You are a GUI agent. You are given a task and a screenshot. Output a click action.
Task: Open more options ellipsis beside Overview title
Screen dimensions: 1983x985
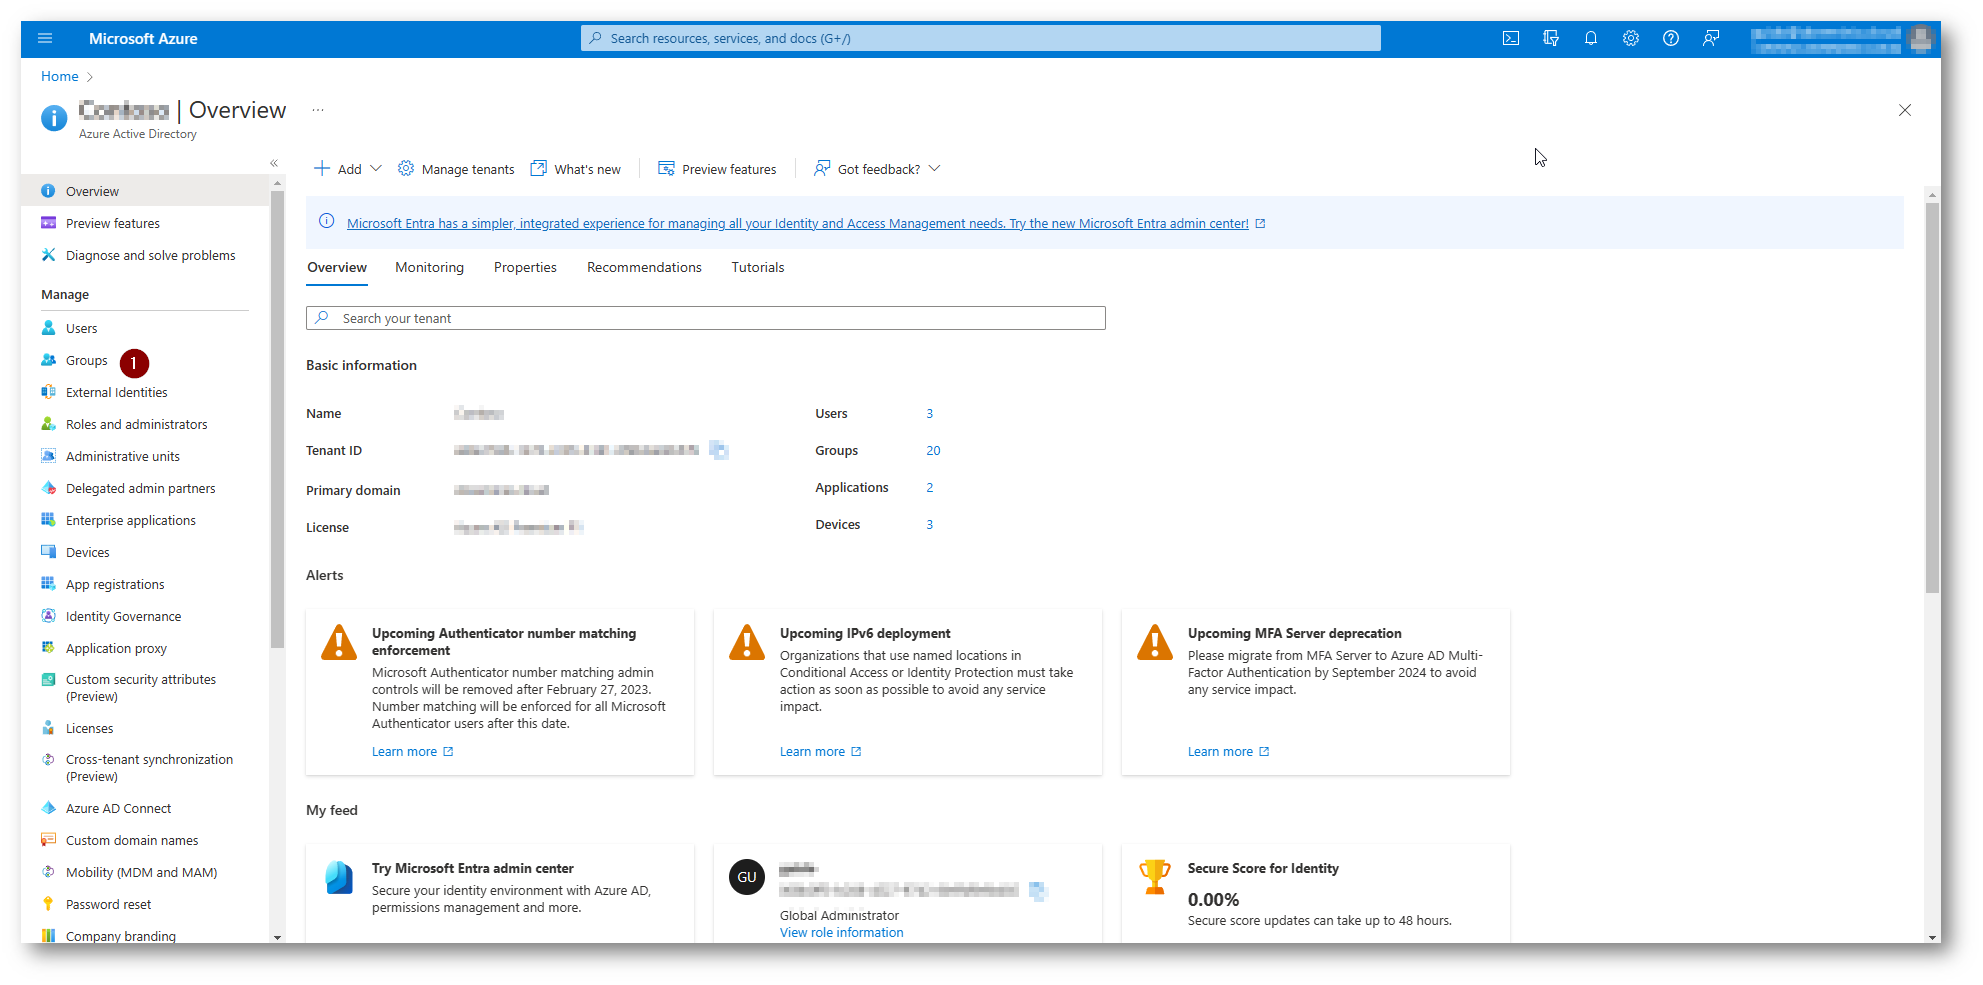click(x=318, y=110)
